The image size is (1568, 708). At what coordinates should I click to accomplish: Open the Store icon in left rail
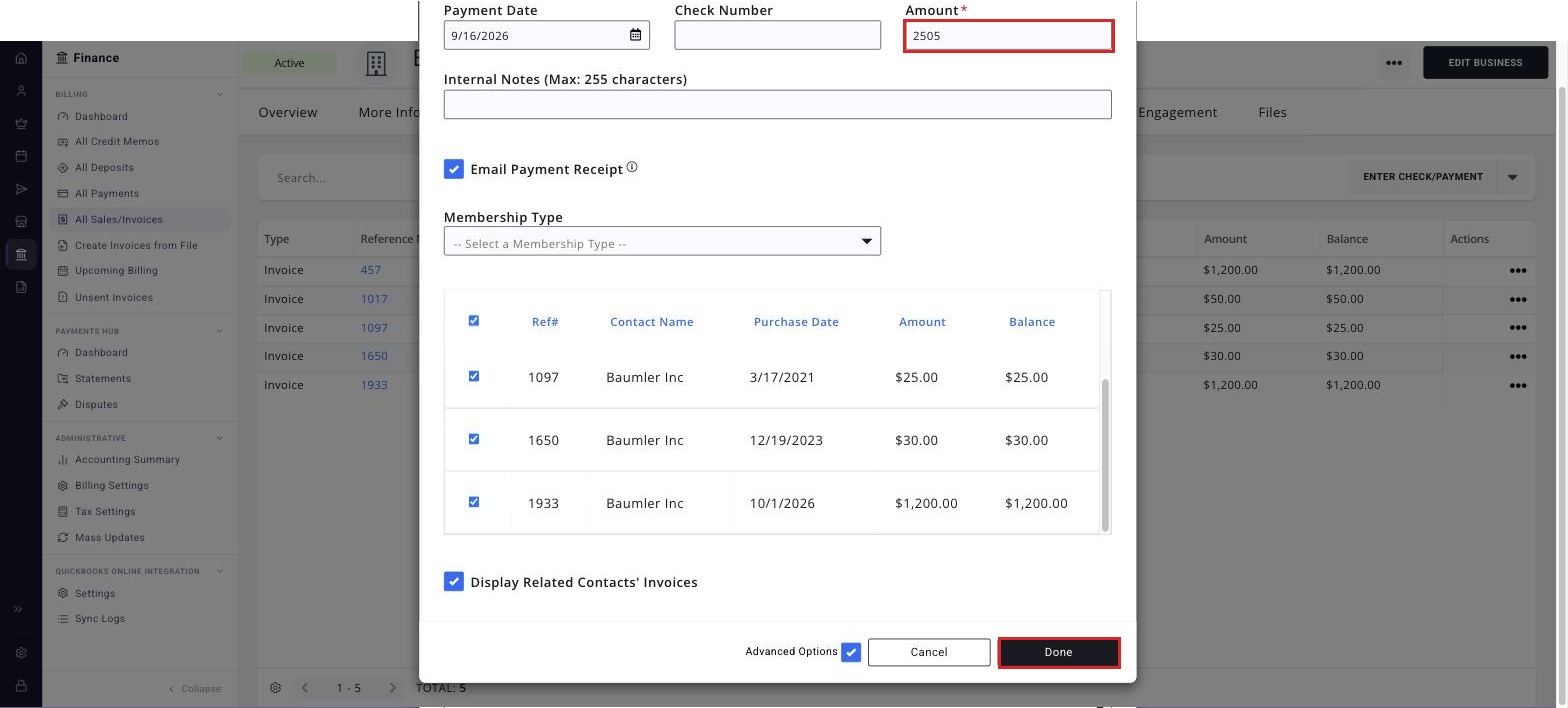[x=21, y=221]
